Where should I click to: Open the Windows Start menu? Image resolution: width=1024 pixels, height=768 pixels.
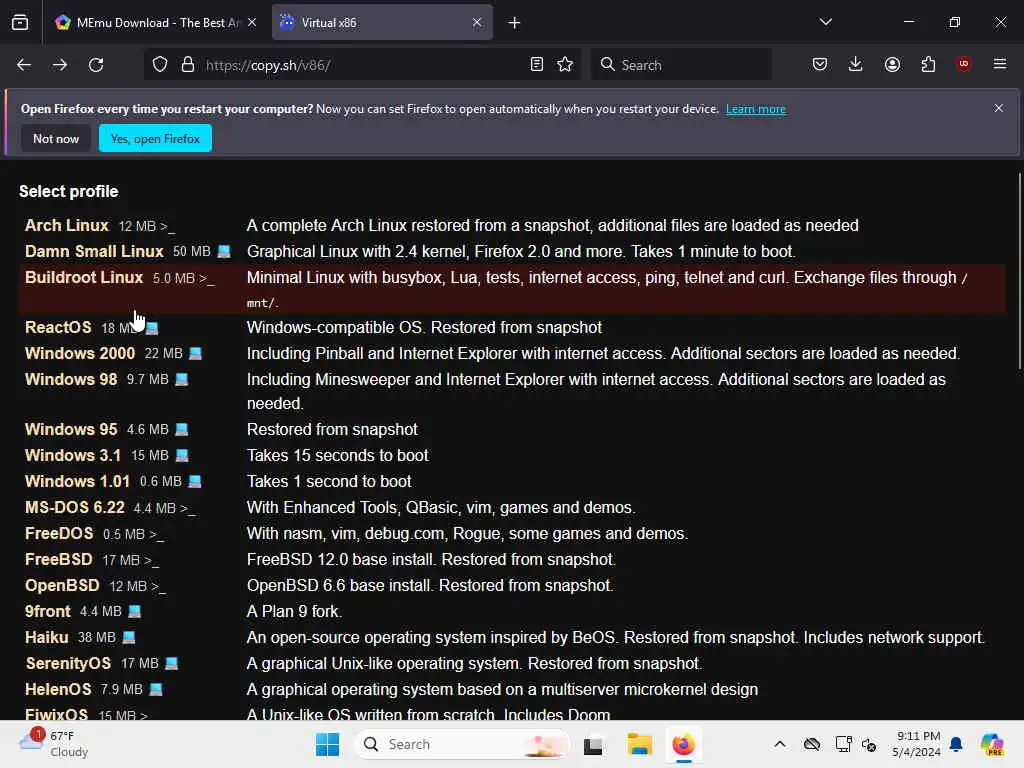[327, 744]
